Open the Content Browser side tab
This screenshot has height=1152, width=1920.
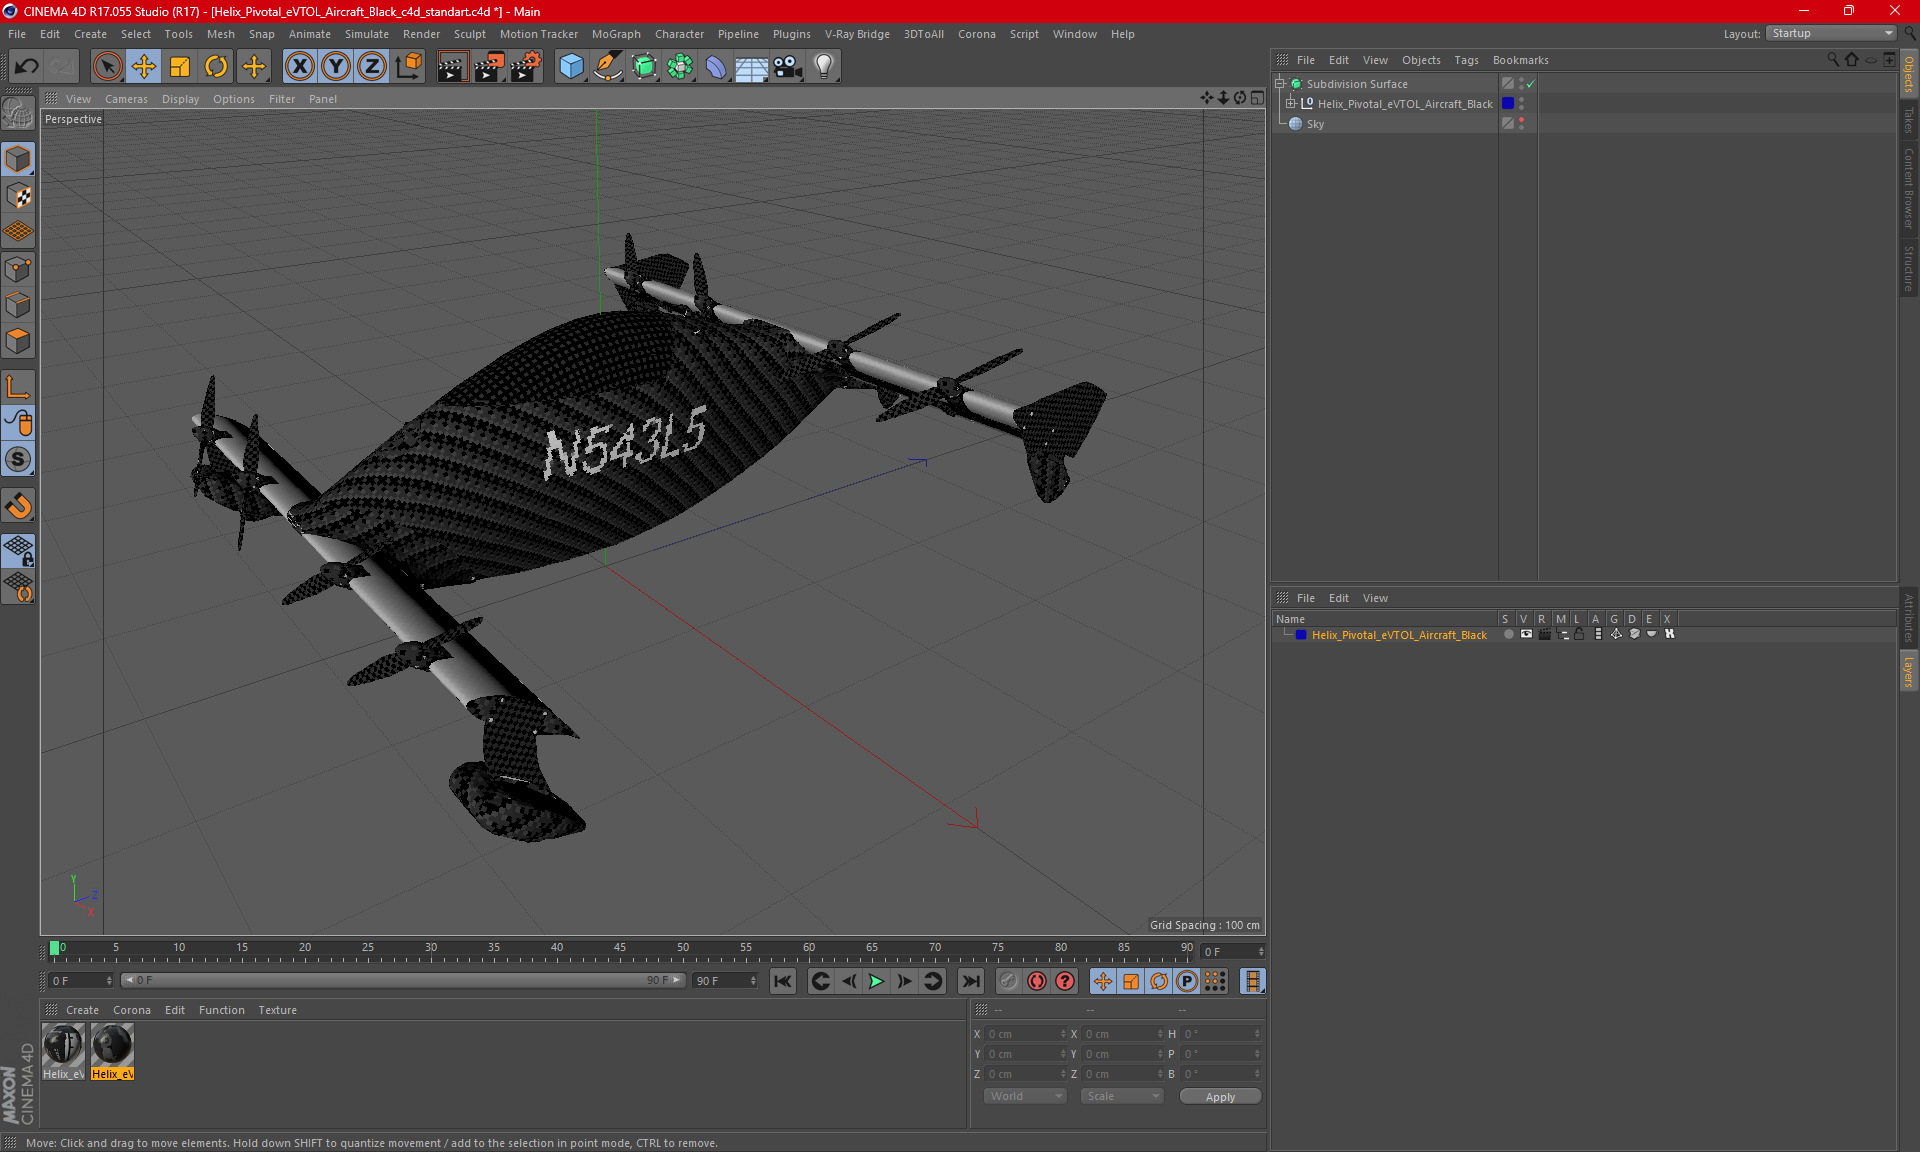(x=1909, y=188)
